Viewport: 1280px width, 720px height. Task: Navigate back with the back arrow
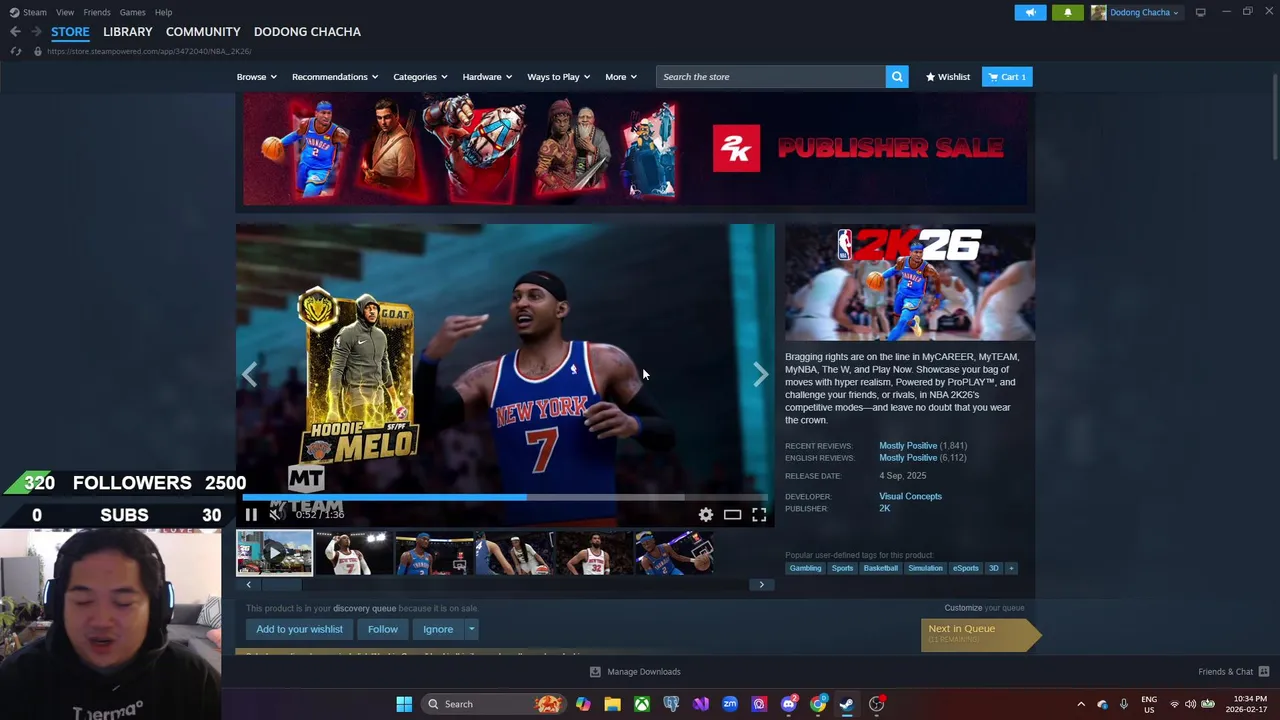[x=15, y=32]
